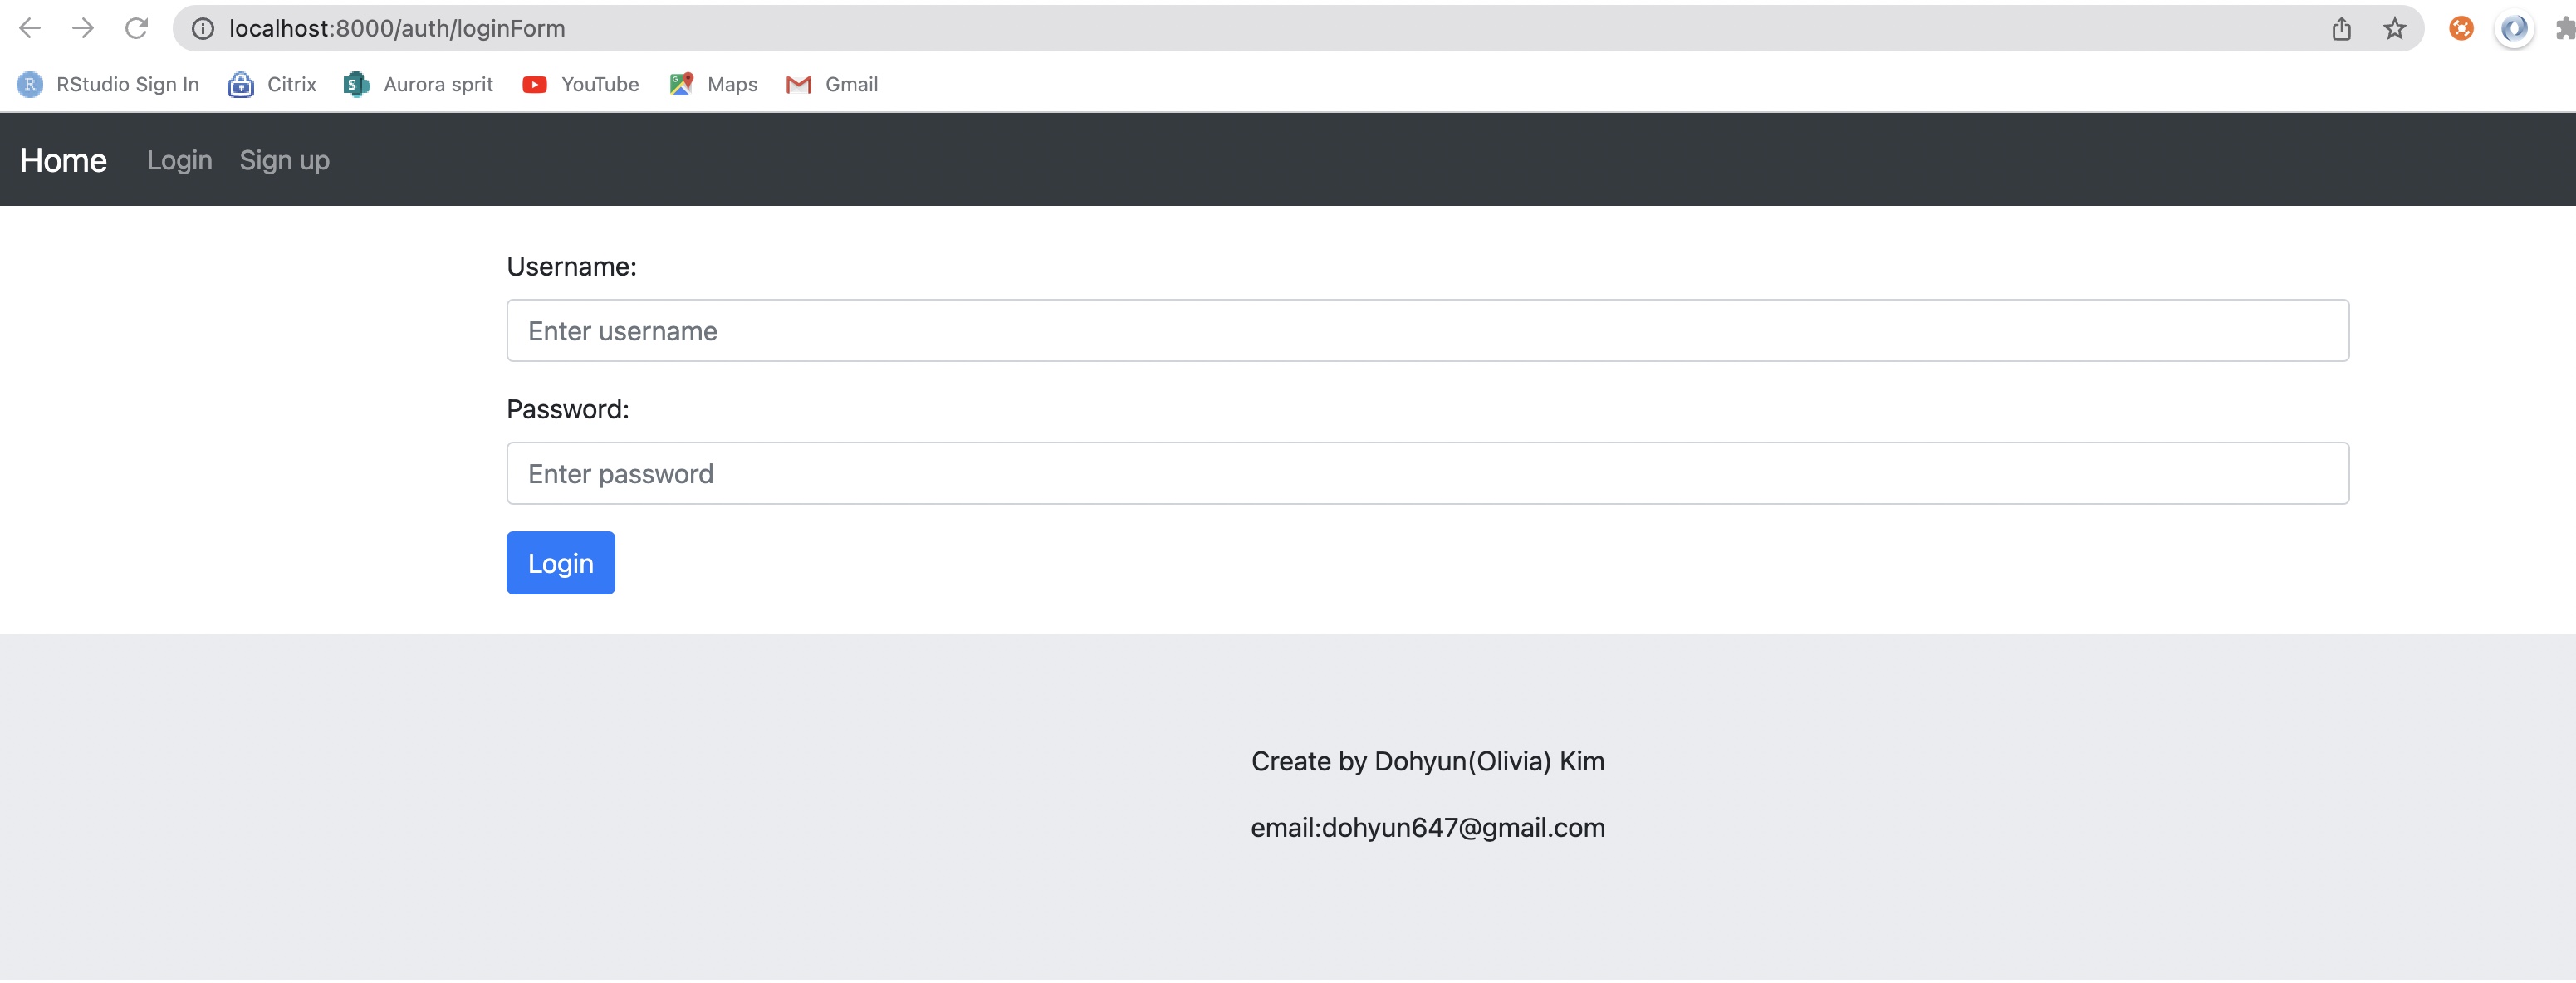Open the RStudio Sign In bookmark
Screen dimensions: 2576x983
108,85
